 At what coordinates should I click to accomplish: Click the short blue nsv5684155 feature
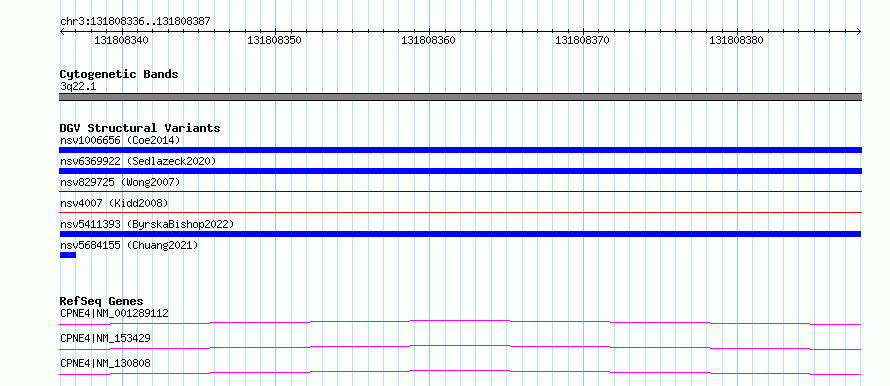click(x=68, y=255)
